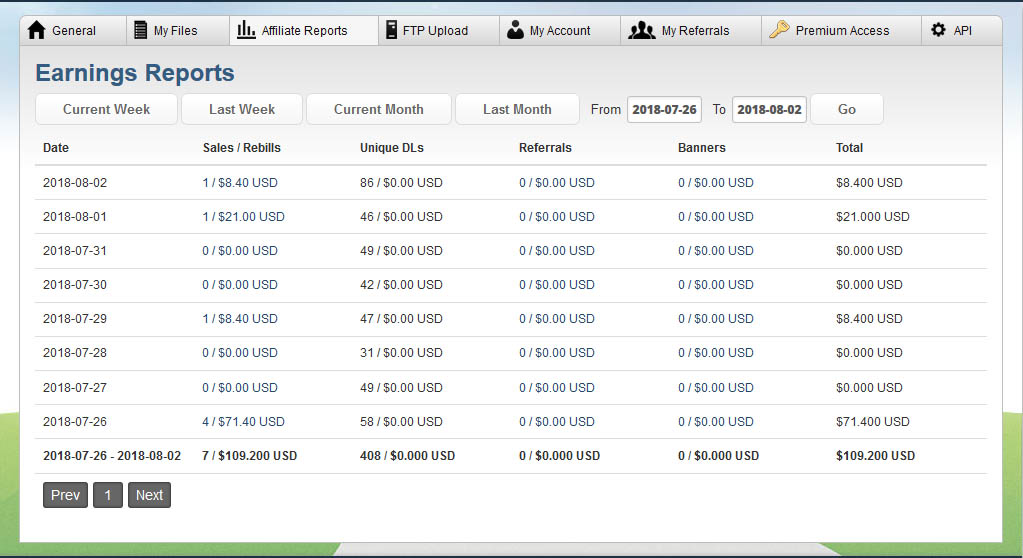
Task: Click the Prev pagination button
Action: pyautogui.click(x=65, y=495)
